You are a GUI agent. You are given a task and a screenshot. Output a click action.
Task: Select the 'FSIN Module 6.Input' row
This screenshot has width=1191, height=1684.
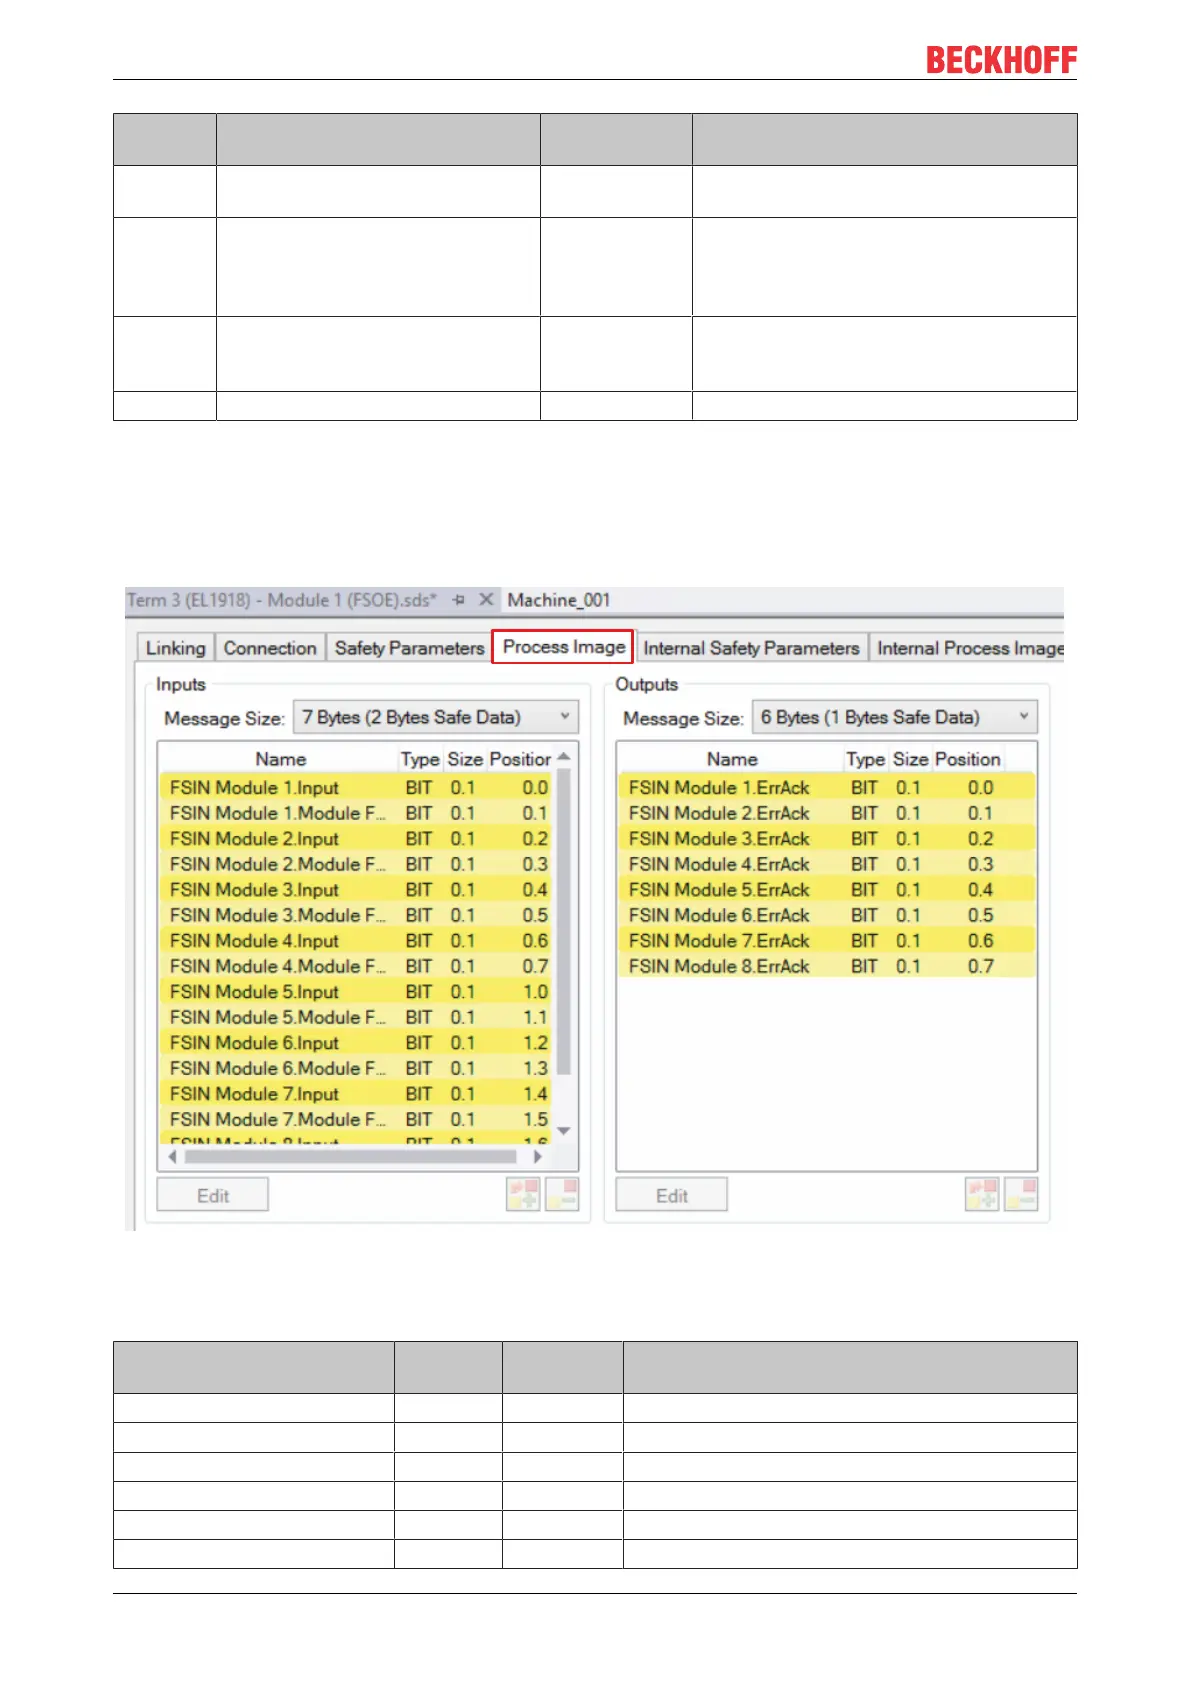[x=357, y=1043]
